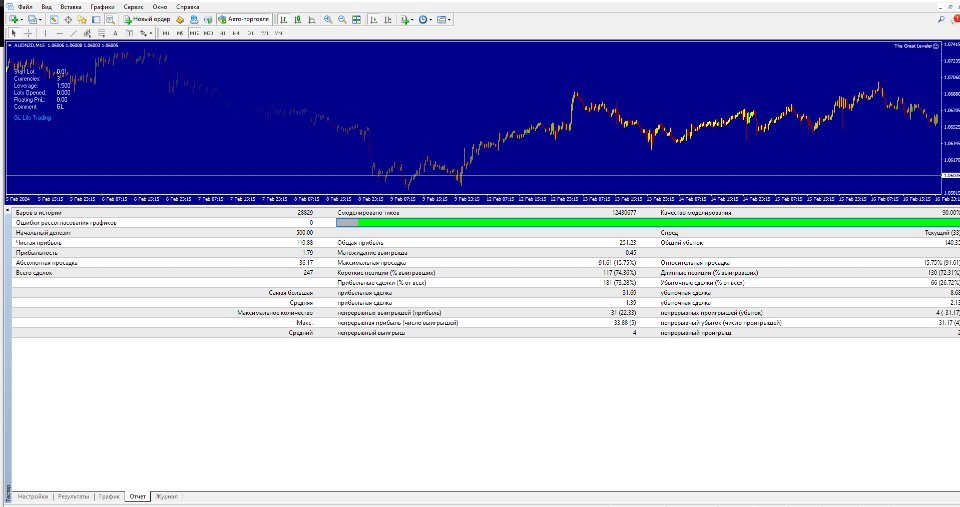Tile chart windows icon

coord(356,20)
